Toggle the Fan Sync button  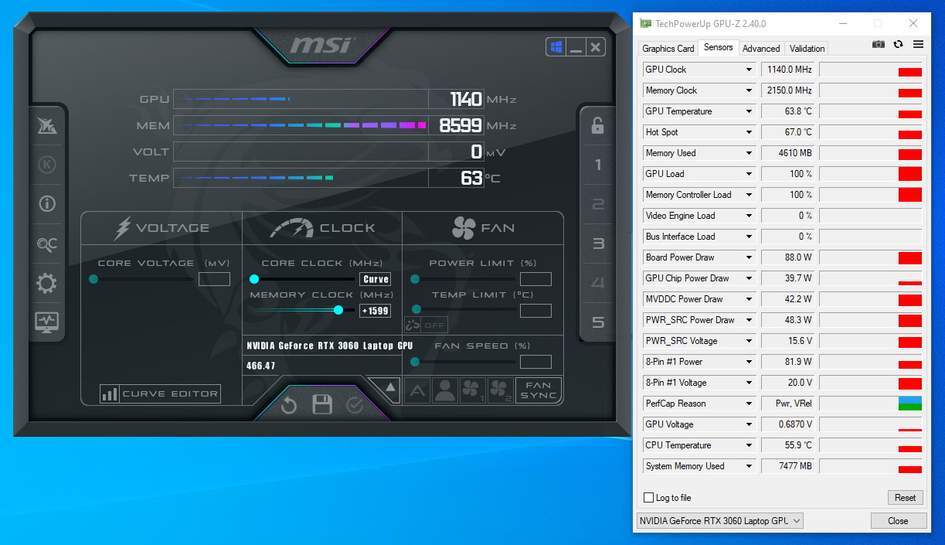[538, 390]
